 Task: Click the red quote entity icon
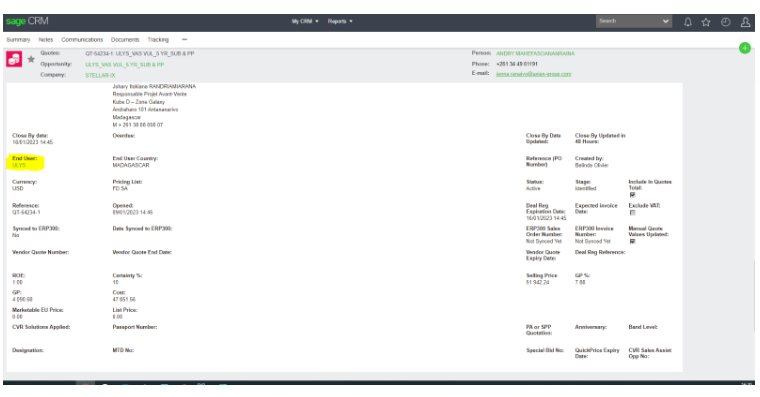click(14, 59)
